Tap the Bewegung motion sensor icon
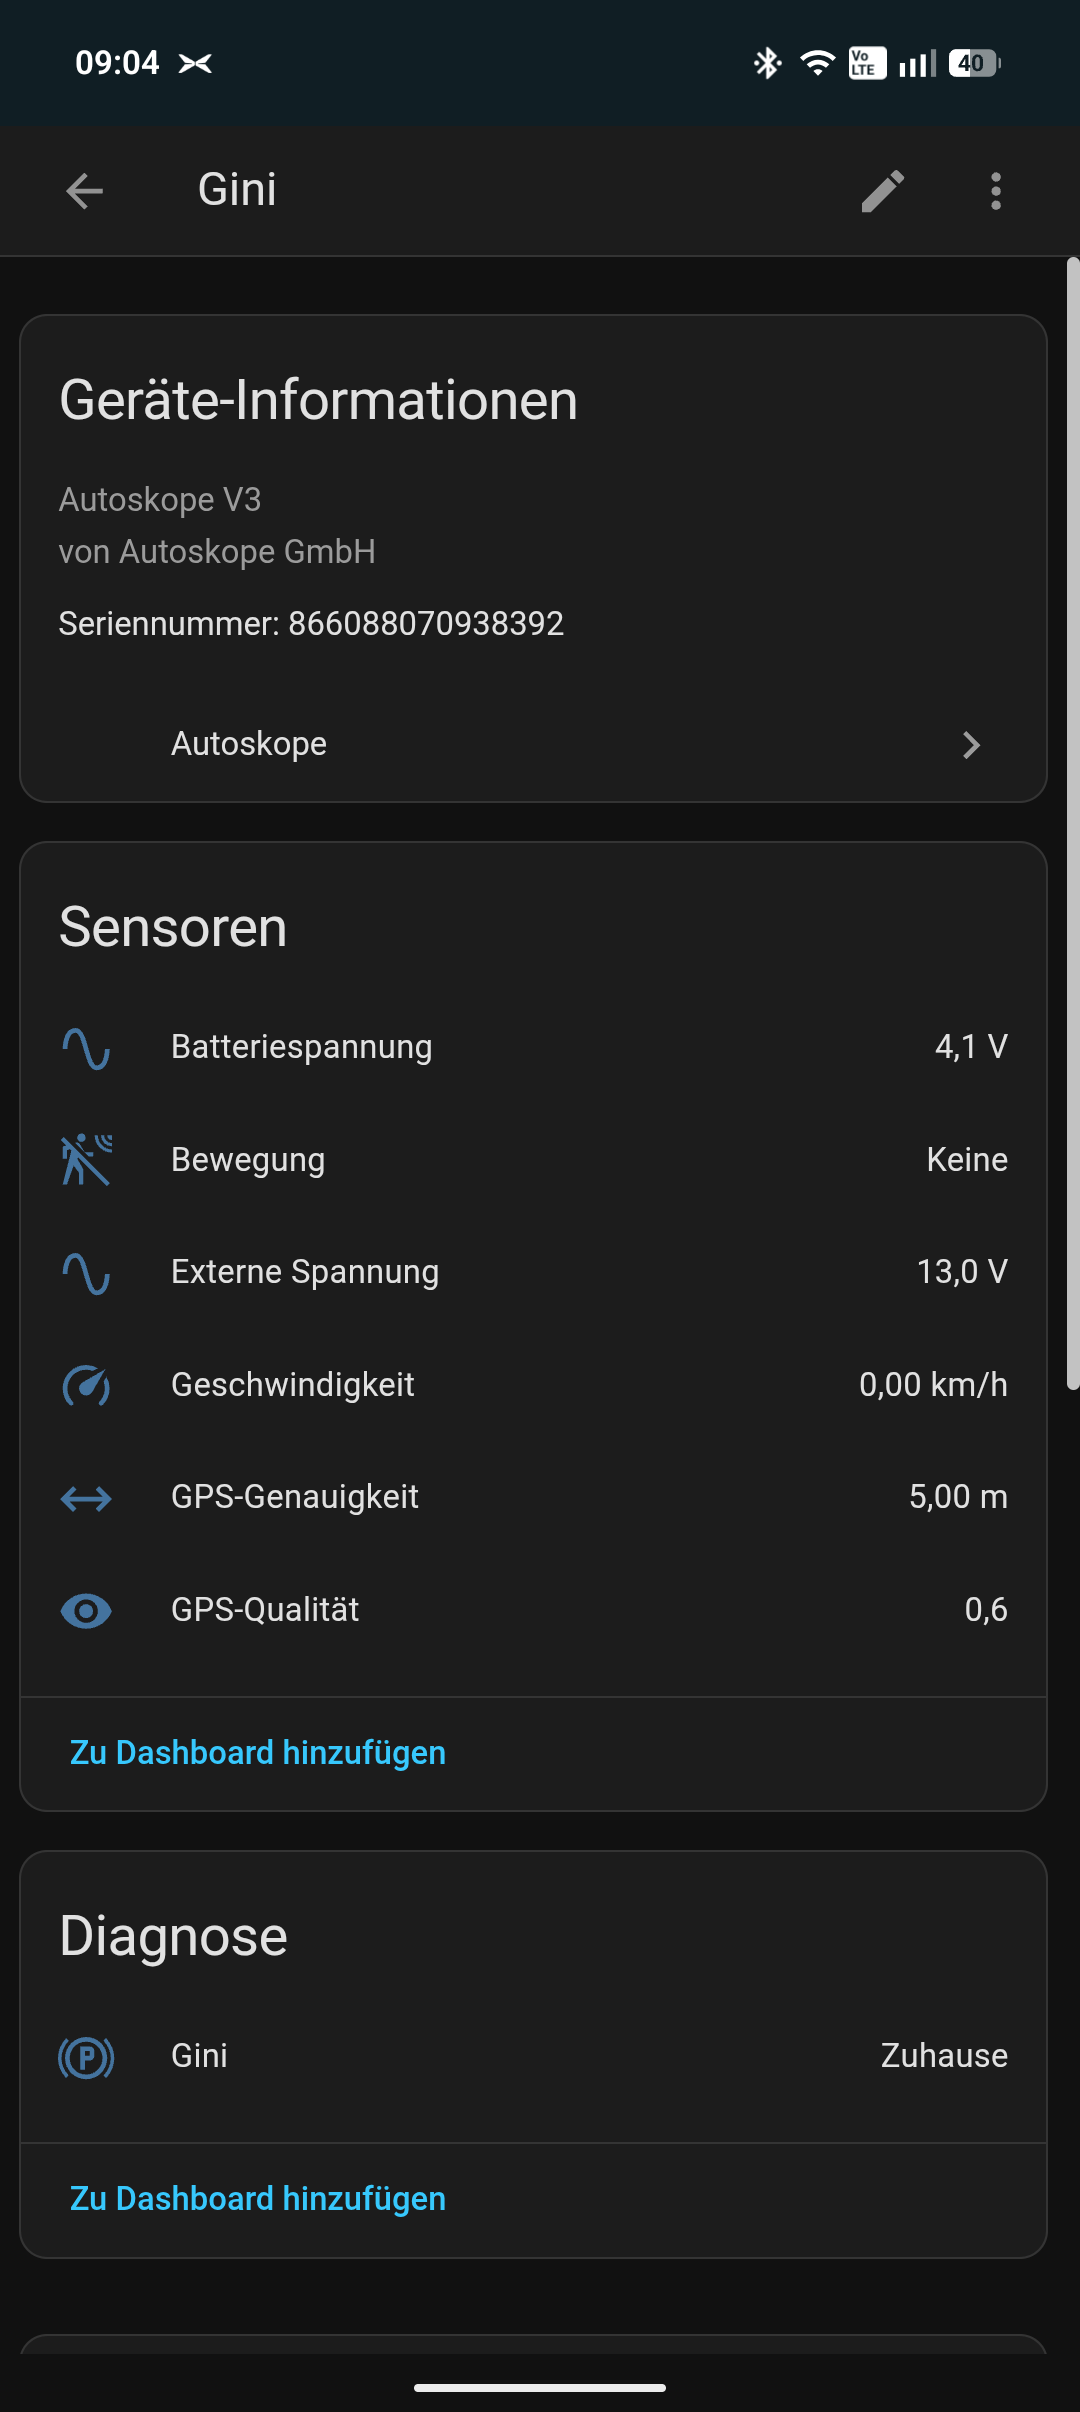The image size is (1080, 2412). (86, 1160)
